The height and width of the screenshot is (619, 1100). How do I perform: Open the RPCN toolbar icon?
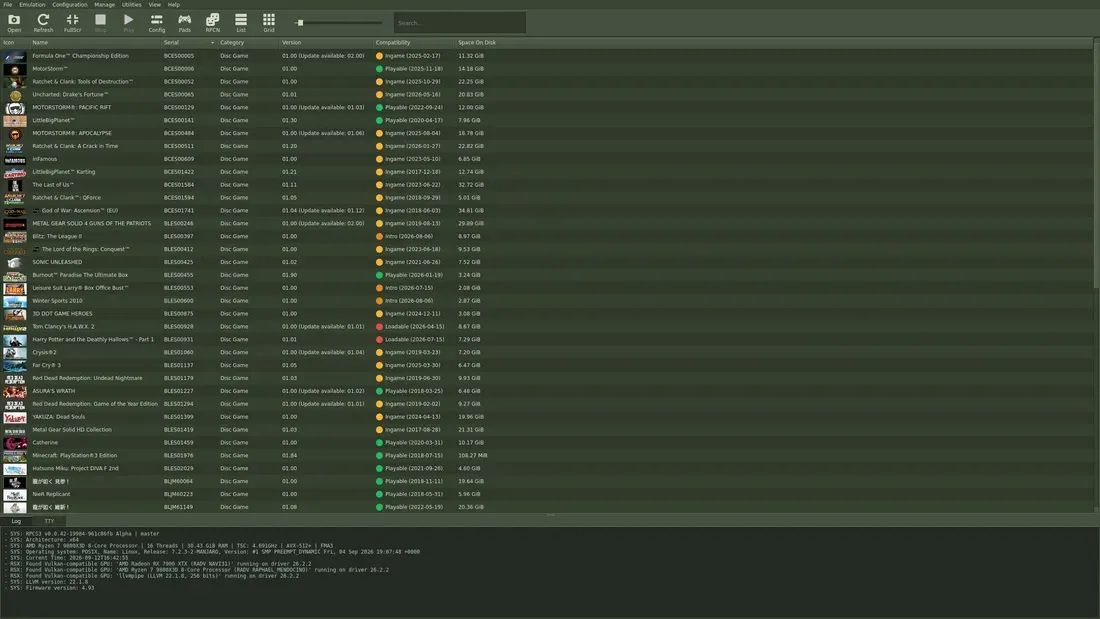(213, 22)
